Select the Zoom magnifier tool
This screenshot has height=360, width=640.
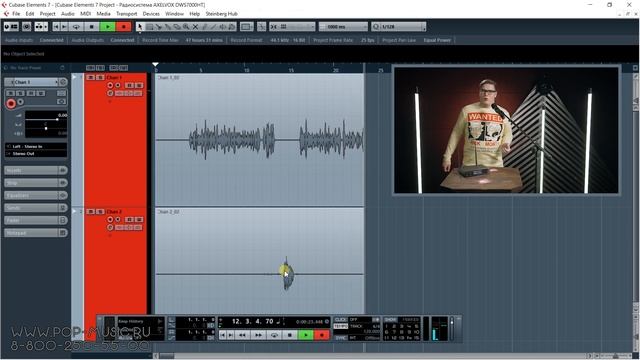pyautogui.click(x=186, y=27)
